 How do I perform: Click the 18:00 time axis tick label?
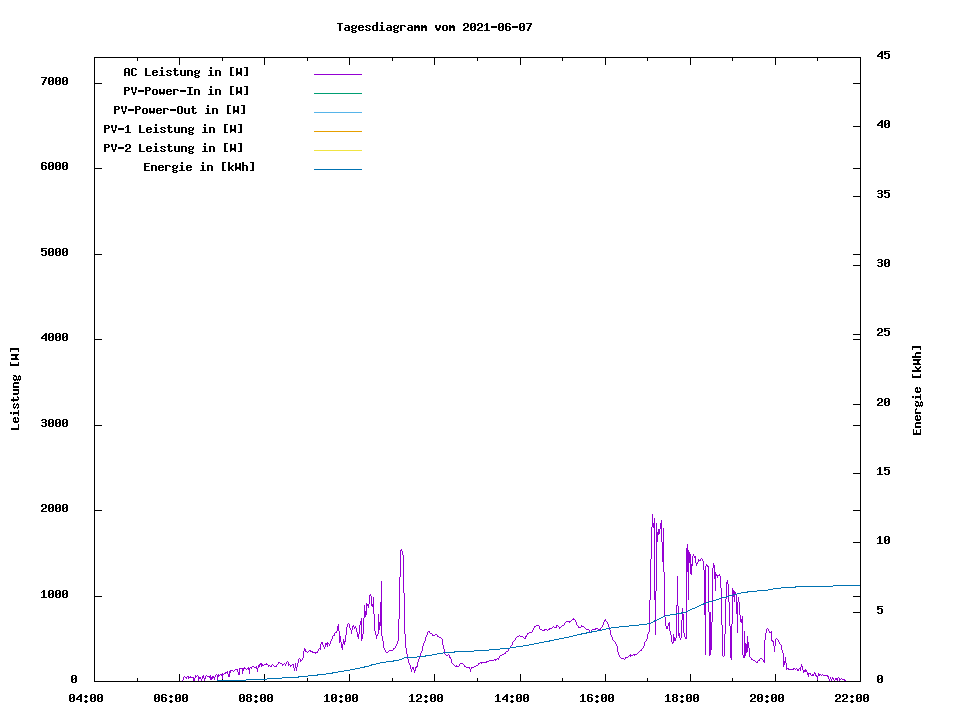coord(682,698)
